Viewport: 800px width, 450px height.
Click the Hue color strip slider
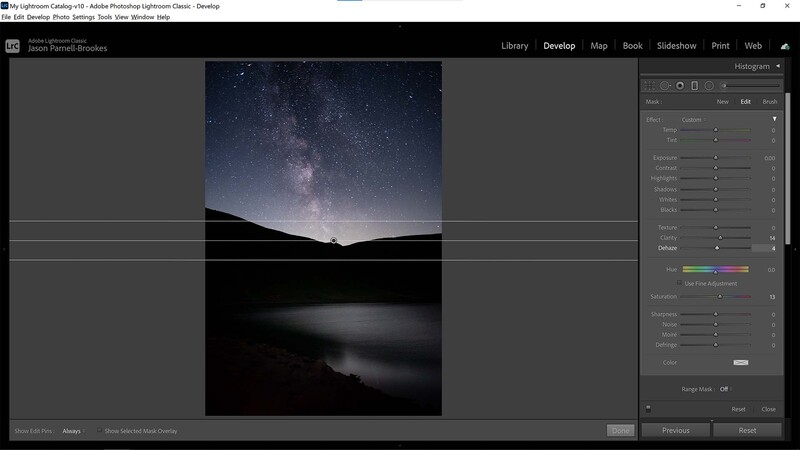pos(715,269)
